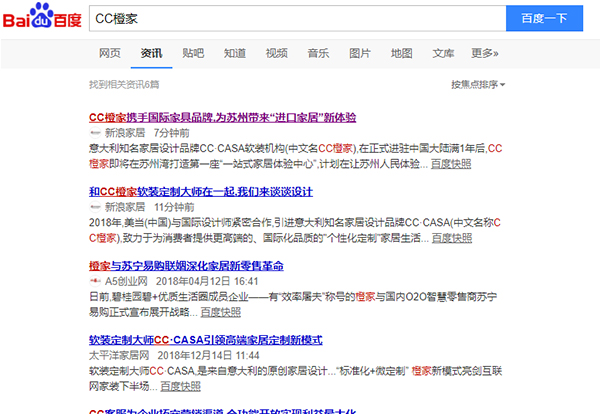The image size is (600, 414).
Task: Select the 视频 tab
Action: [x=276, y=53]
